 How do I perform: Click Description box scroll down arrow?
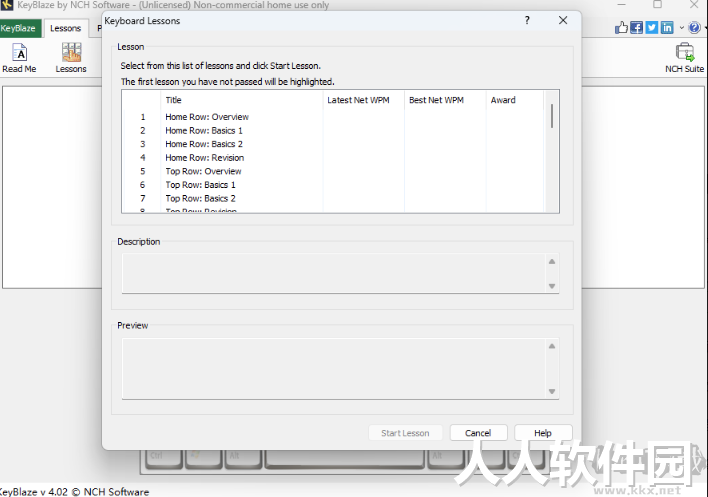[552, 286]
